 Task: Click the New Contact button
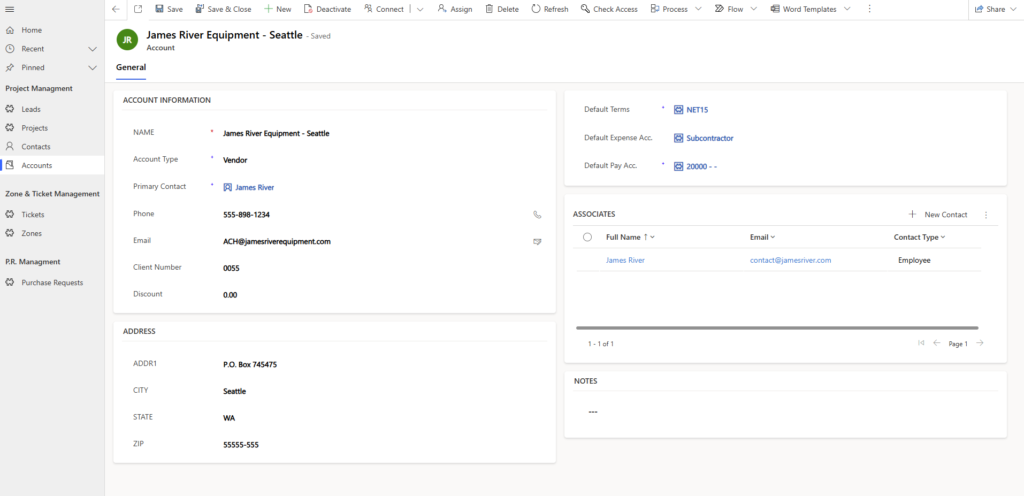(x=938, y=214)
